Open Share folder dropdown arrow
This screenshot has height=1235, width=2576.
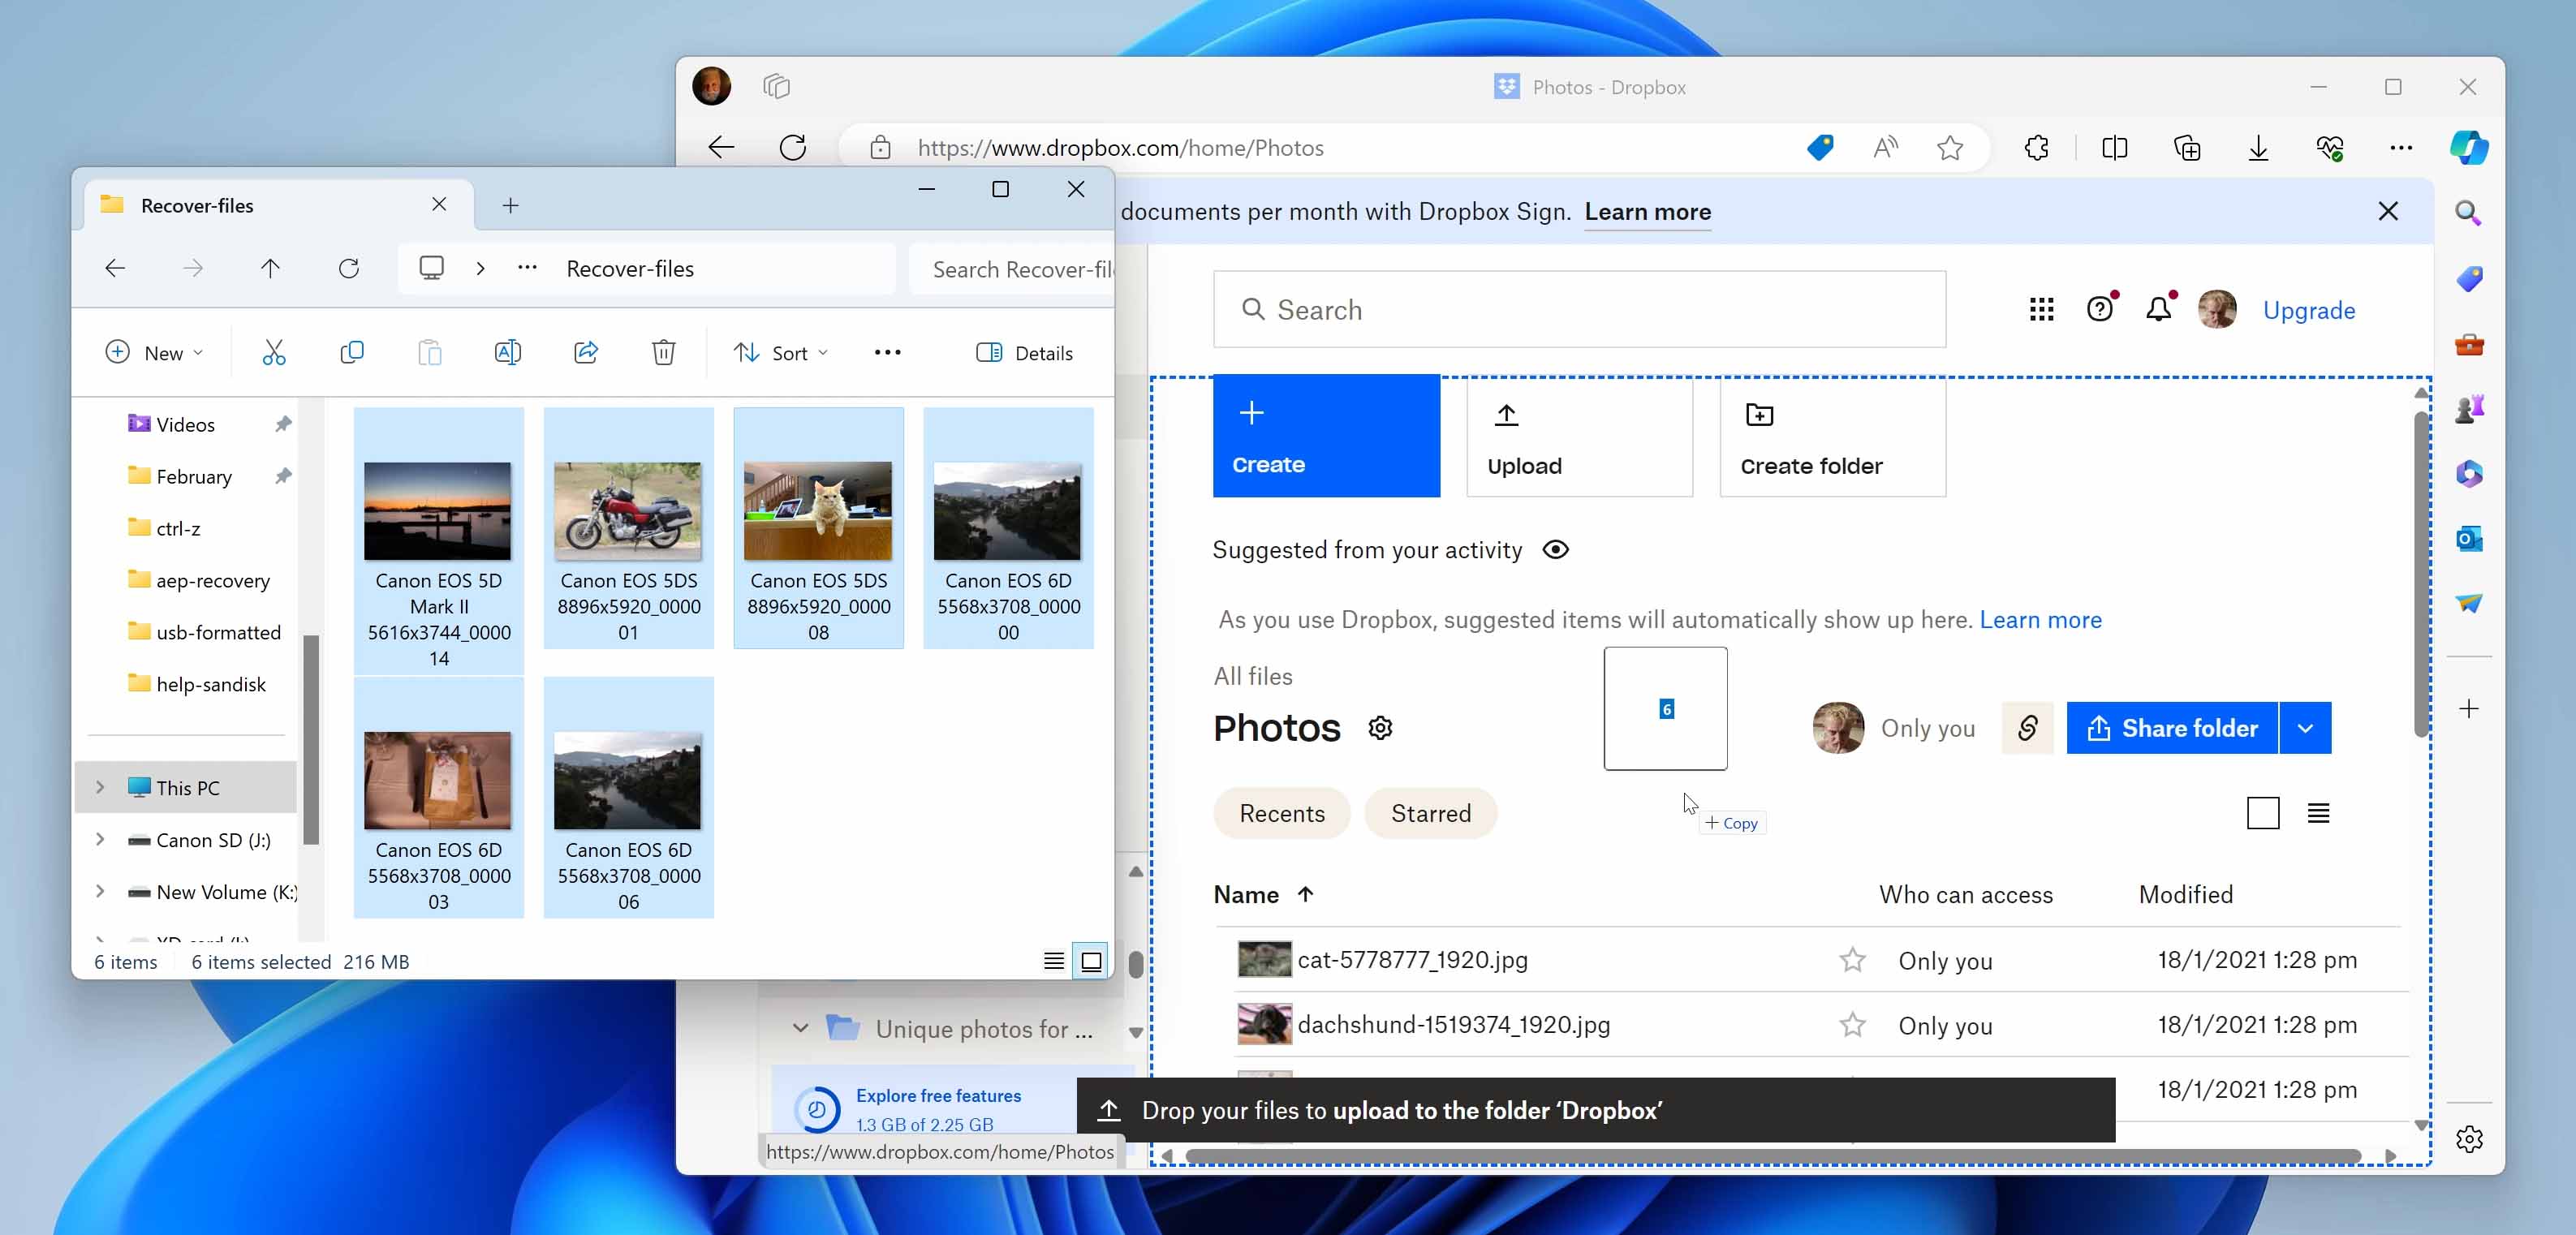coord(2305,728)
